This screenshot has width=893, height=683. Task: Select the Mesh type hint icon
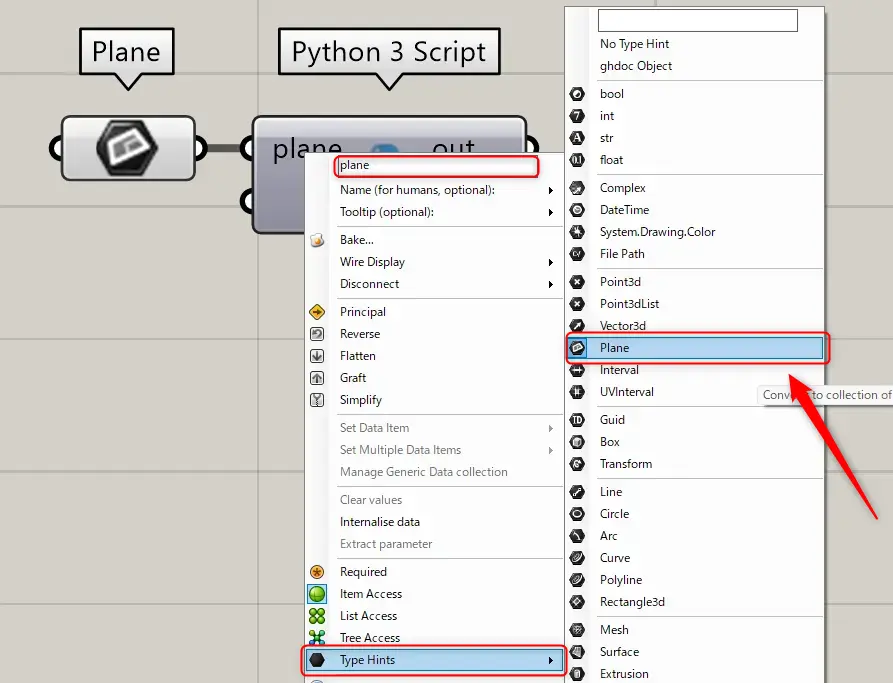pos(577,630)
